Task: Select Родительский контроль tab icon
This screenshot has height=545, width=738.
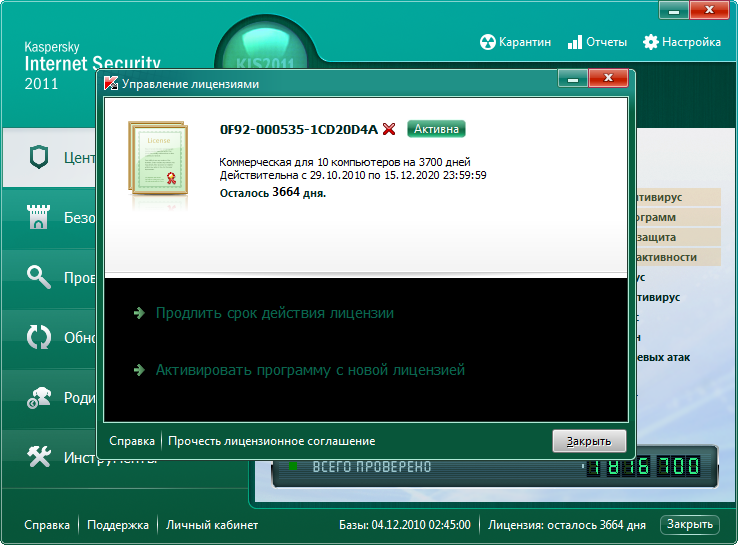Action: click(39, 398)
